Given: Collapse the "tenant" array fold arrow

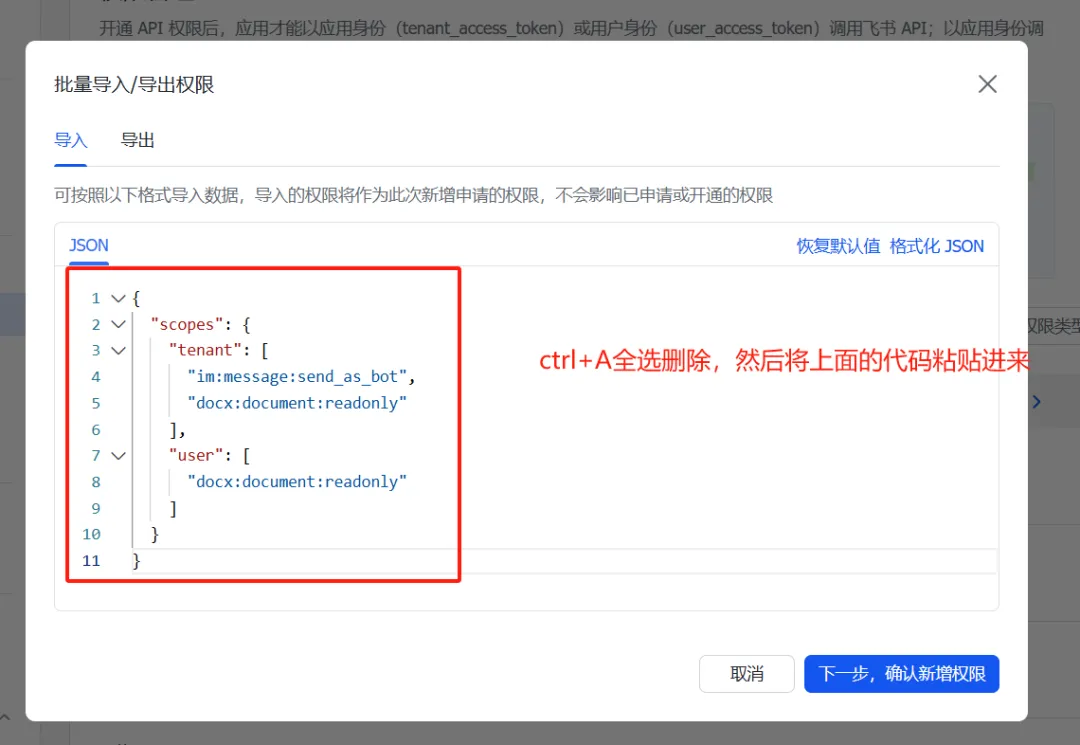Looking at the screenshot, I should pyautogui.click(x=118, y=350).
